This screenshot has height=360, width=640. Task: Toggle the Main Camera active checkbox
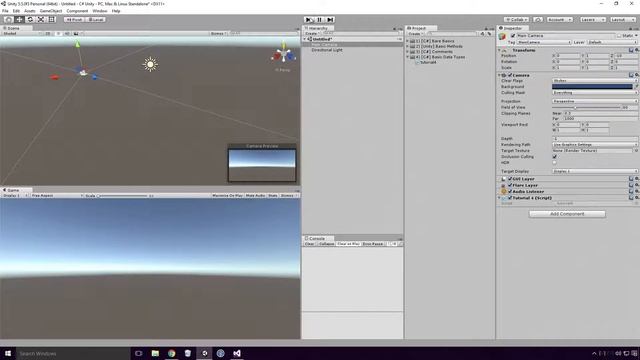coord(513,36)
